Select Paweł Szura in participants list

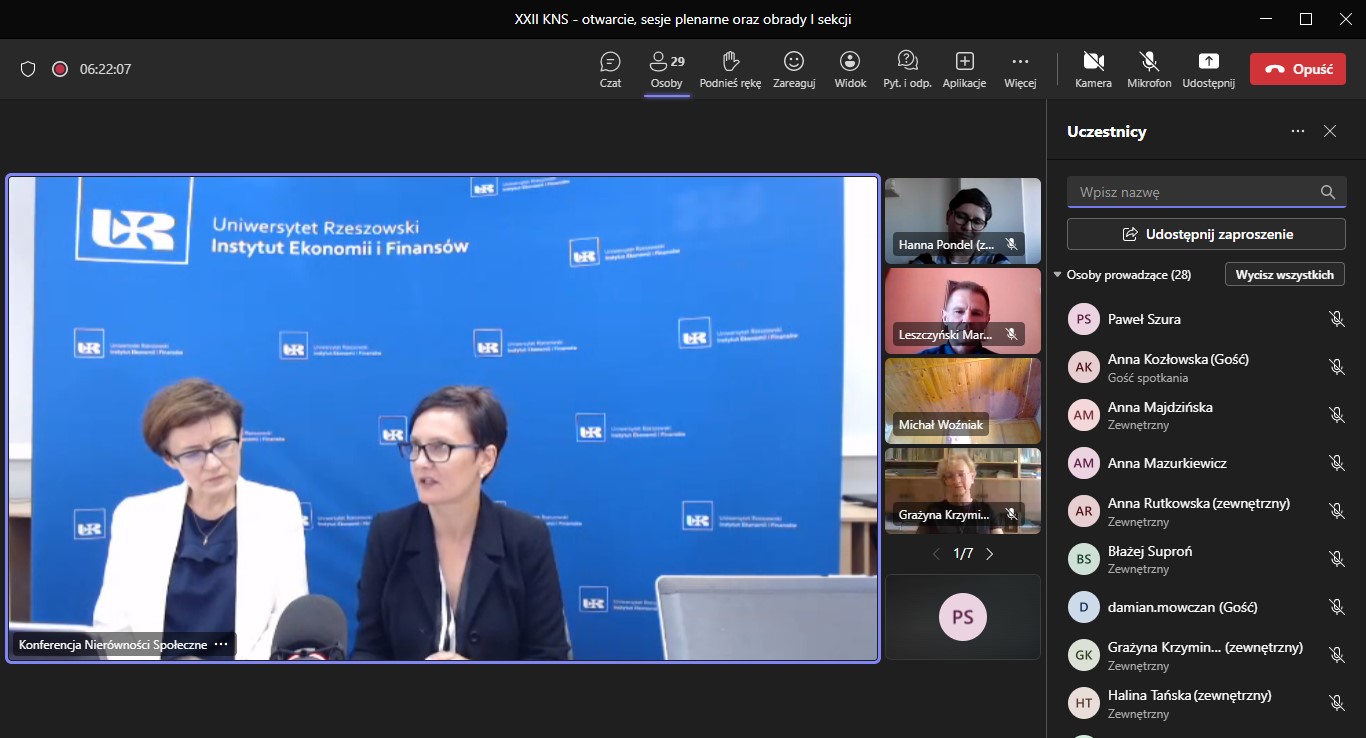click(1144, 319)
